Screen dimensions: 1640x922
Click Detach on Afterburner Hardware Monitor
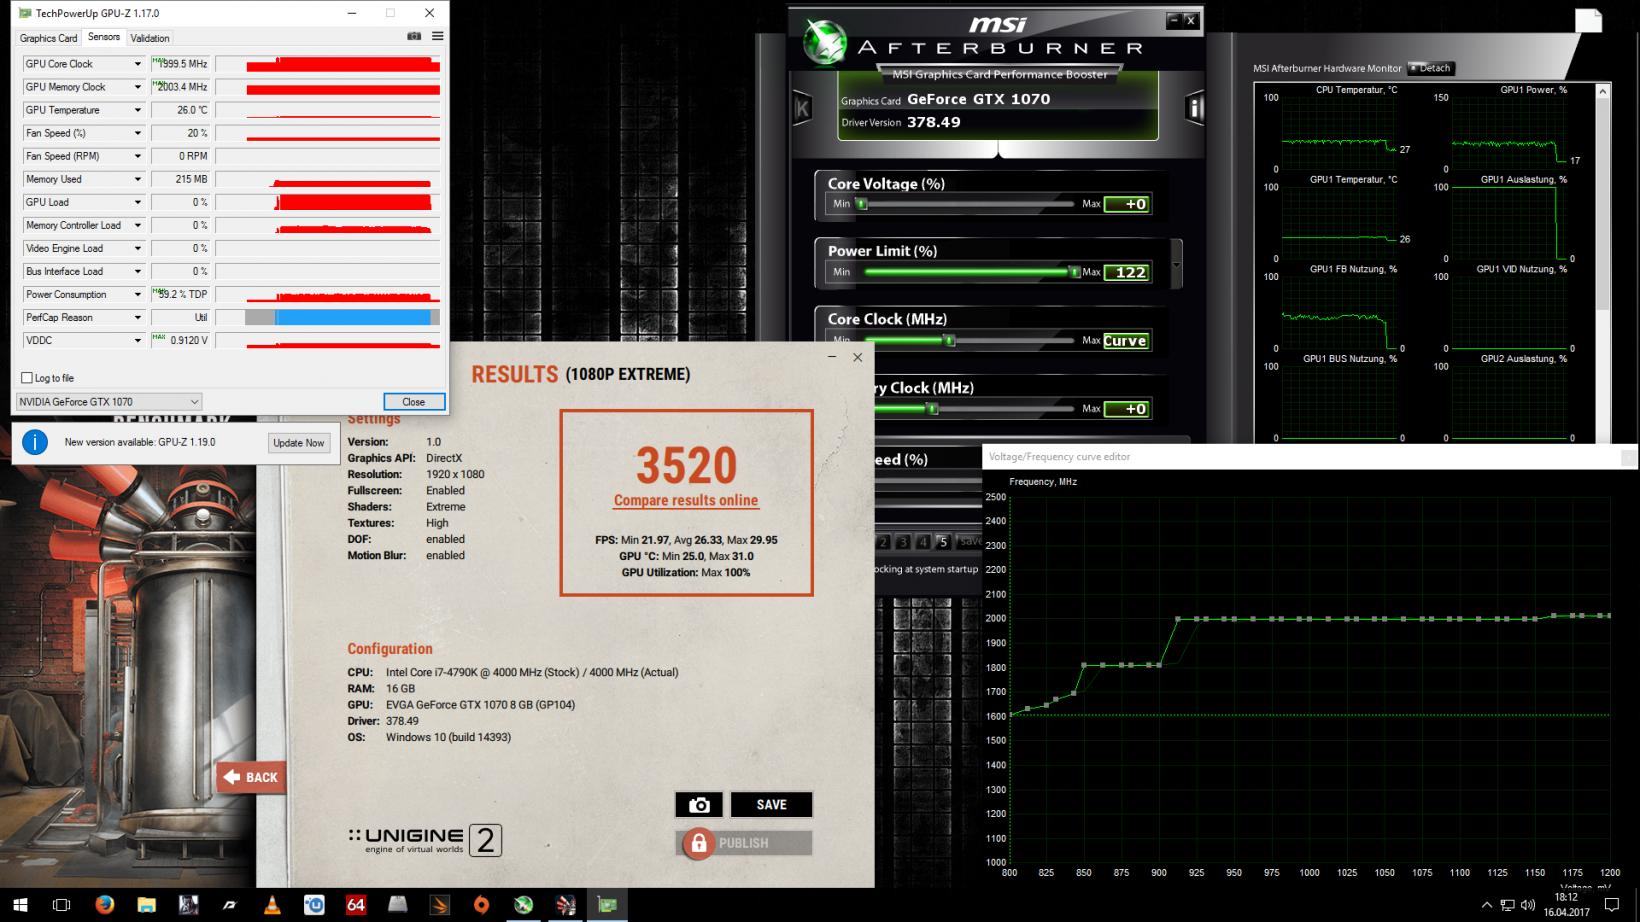click(x=1431, y=68)
